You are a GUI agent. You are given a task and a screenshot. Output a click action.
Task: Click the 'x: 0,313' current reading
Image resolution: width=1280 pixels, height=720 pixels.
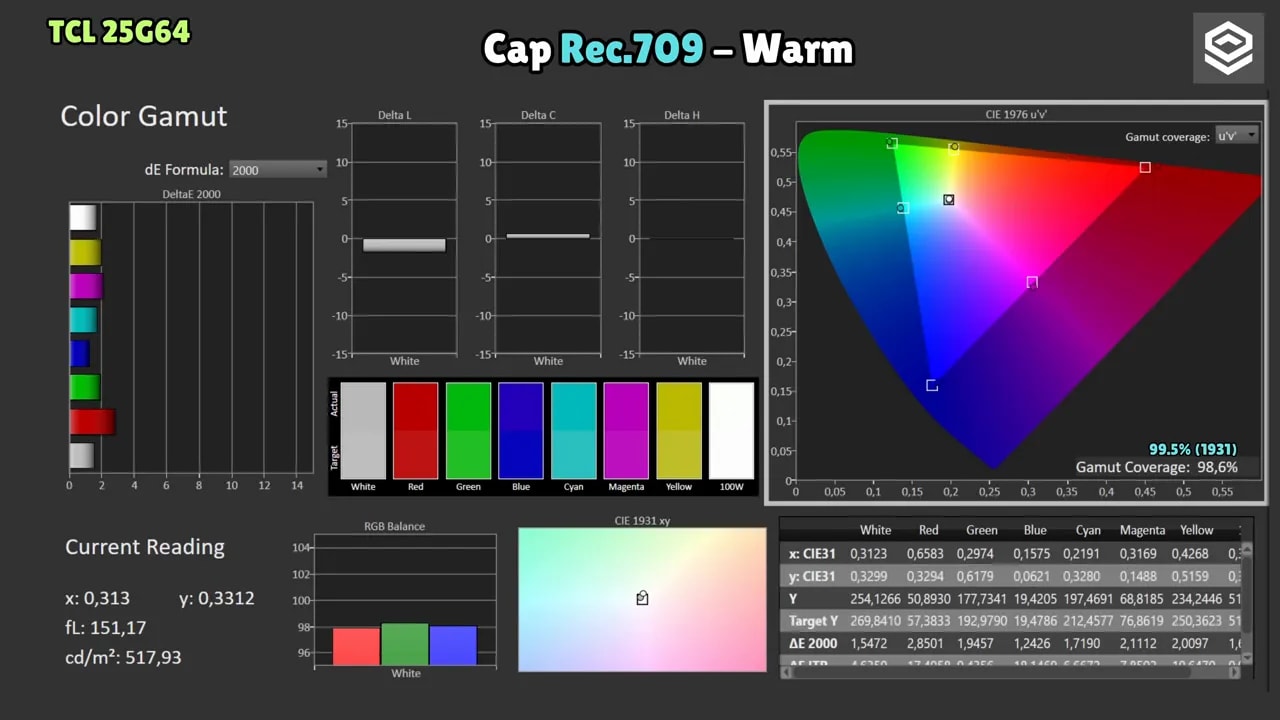97,598
